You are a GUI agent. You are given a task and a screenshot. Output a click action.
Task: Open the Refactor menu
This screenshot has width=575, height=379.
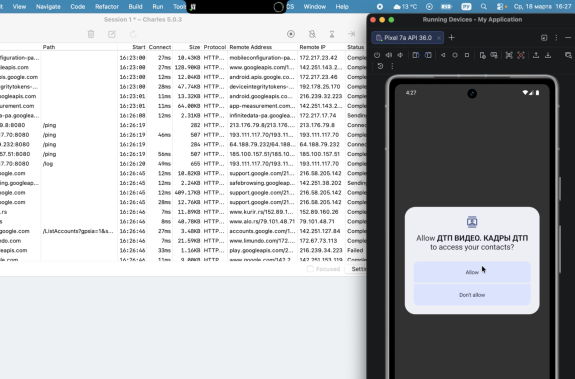tap(107, 7)
